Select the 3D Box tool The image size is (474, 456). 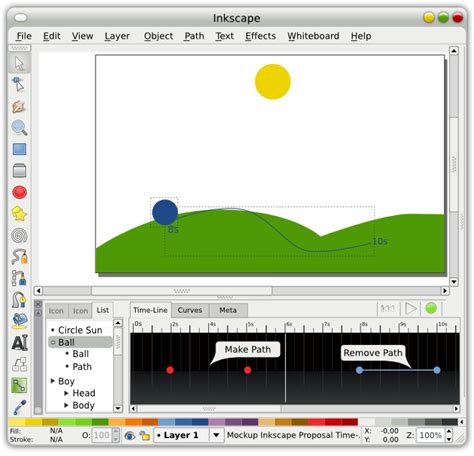[19, 170]
